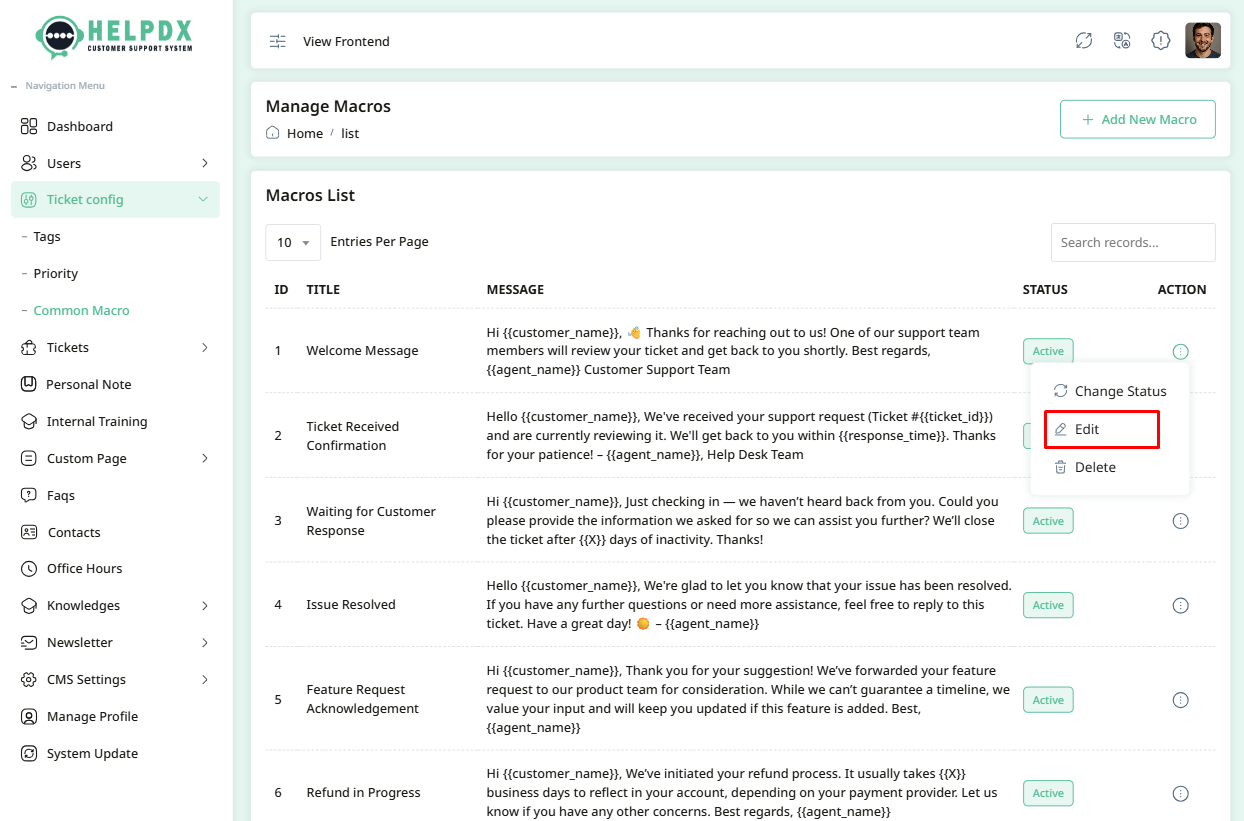
Task: Click the notification alert icon
Action: pyautogui.click(x=1160, y=41)
